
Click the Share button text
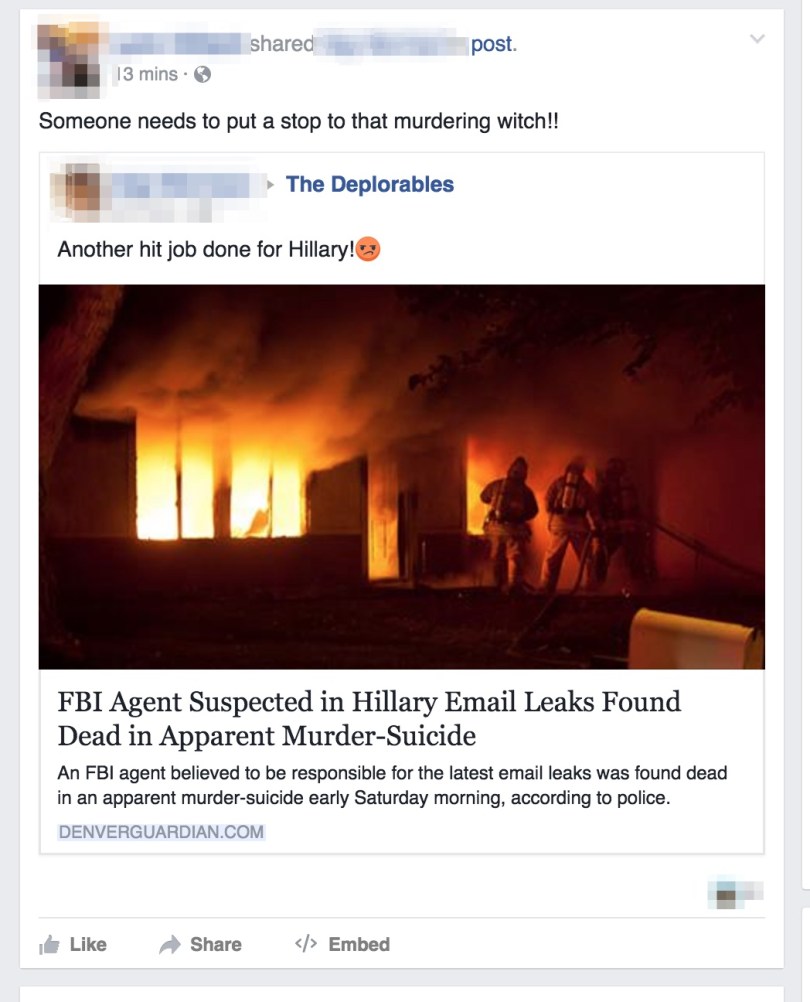click(x=216, y=944)
